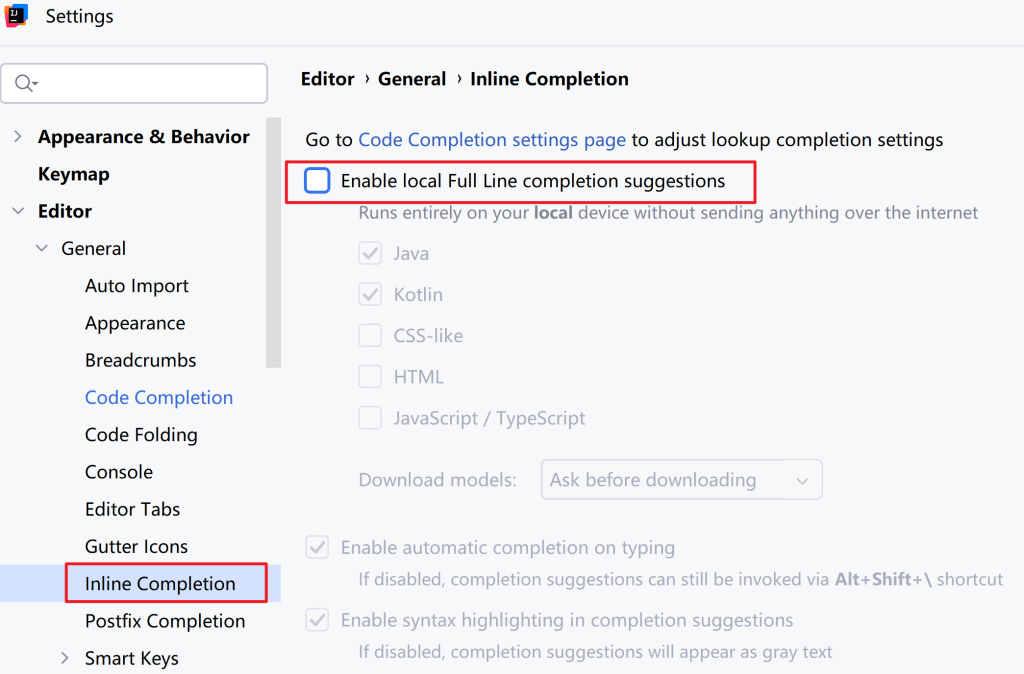Collapse the Editor tree node
Viewport: 1024px width, 674px height.
[x=18, y=211]
